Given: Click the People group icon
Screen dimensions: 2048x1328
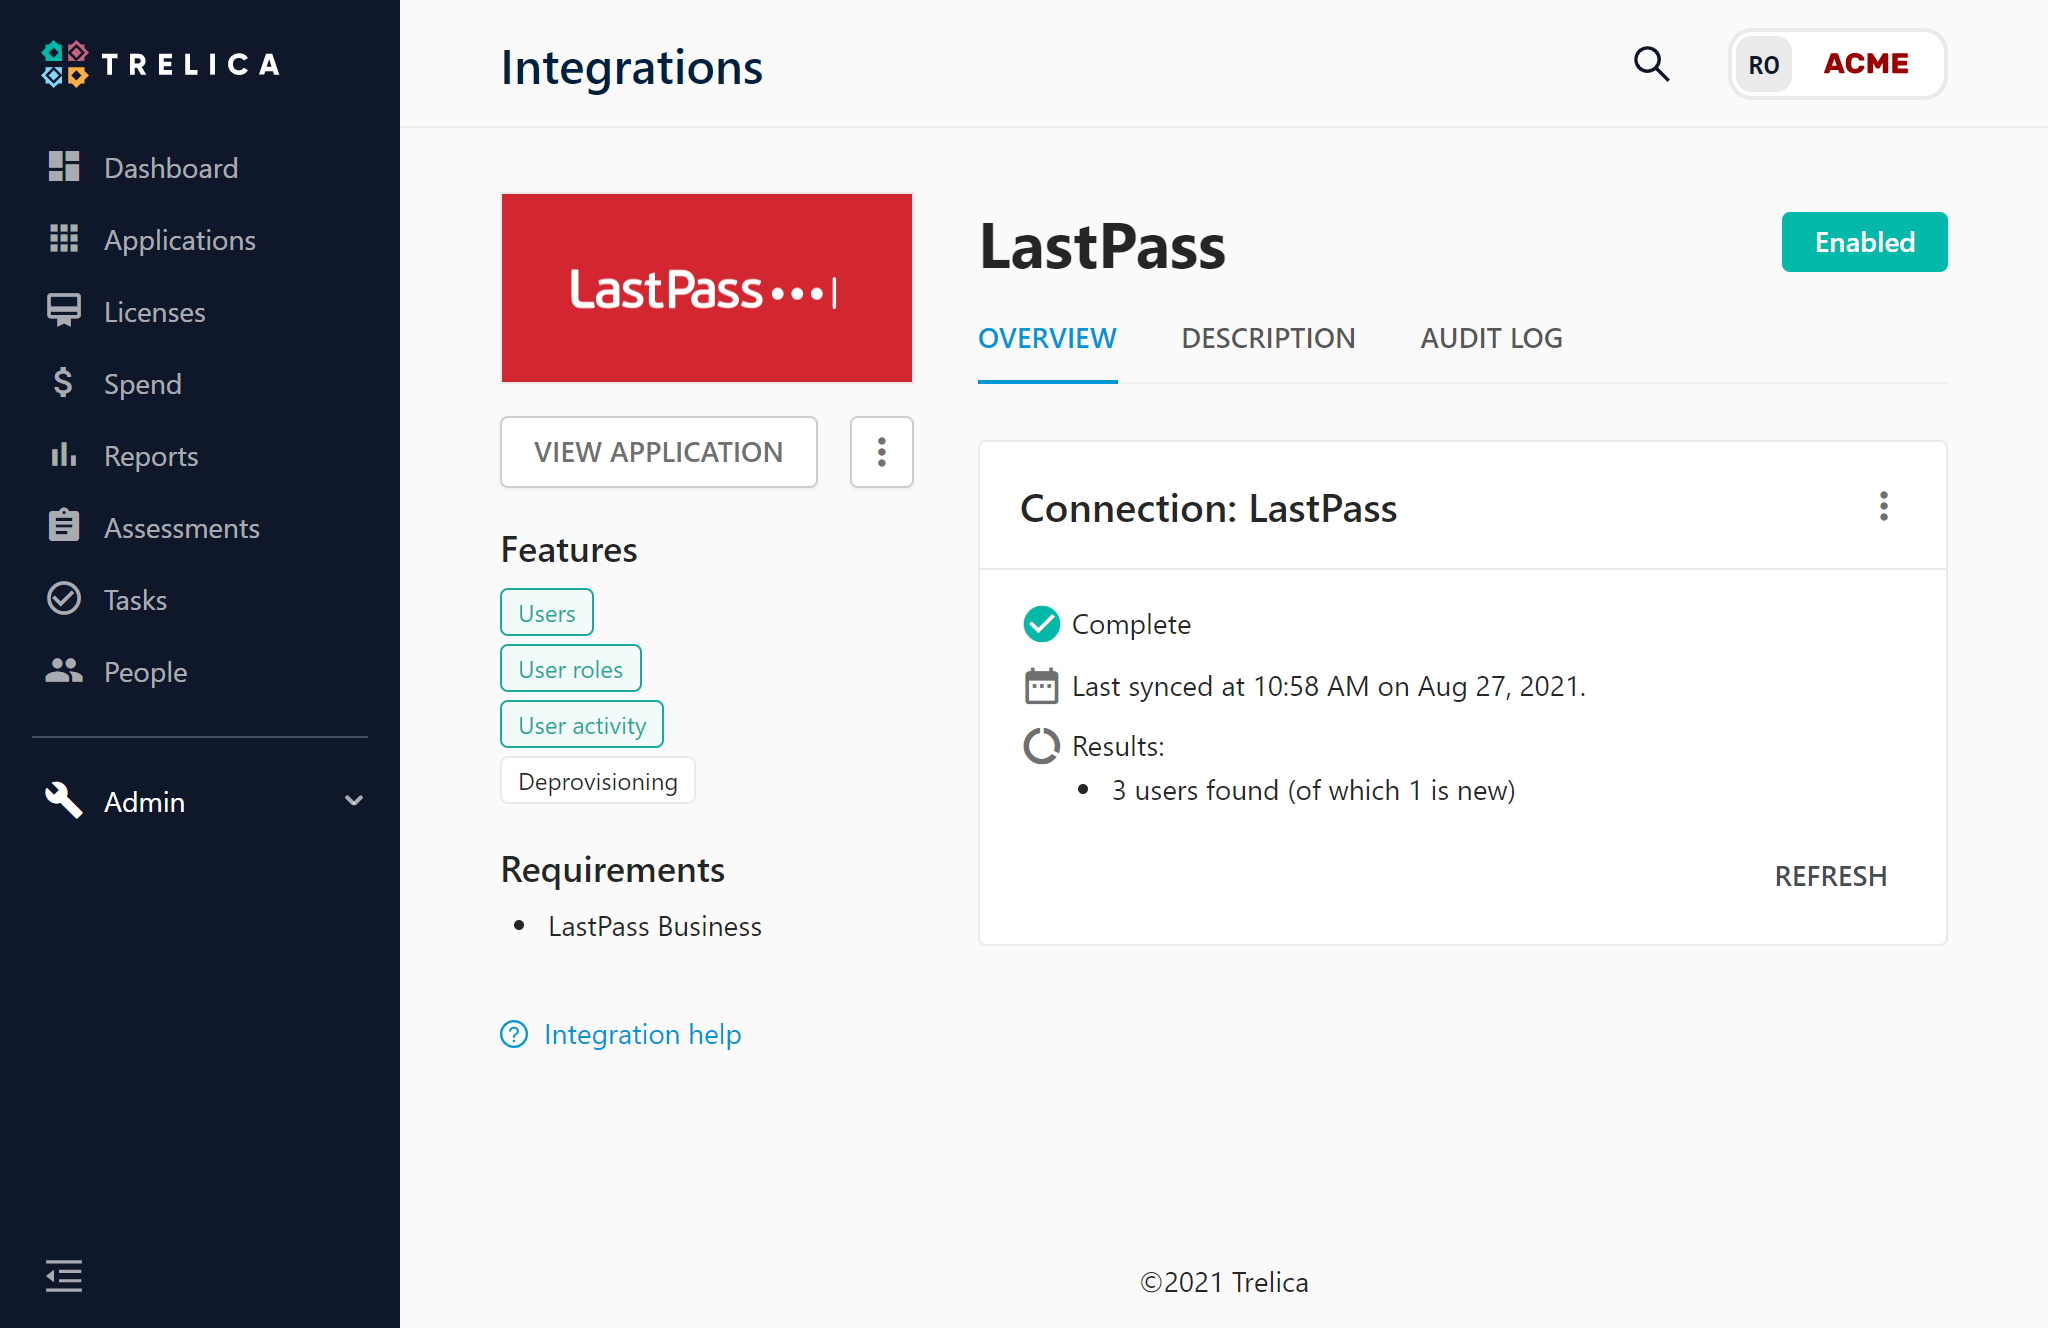Looking at the screenshot, I should click(64, 671).
